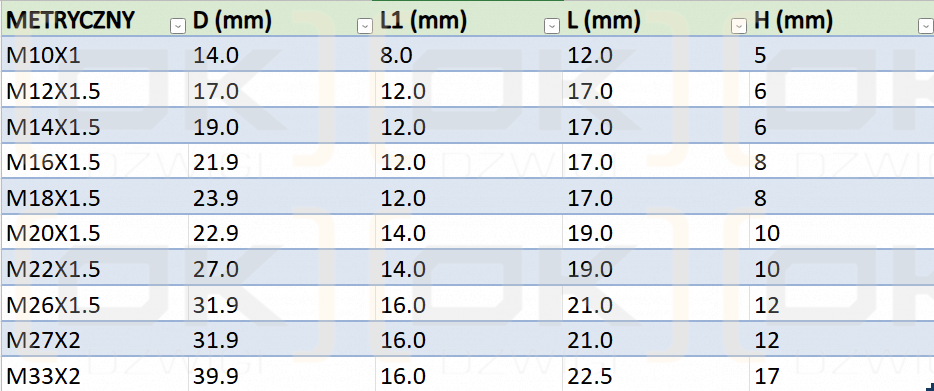Click the H value 8 in M18X1.5 row
Viewport: 934px width, 391px height.
760,198
